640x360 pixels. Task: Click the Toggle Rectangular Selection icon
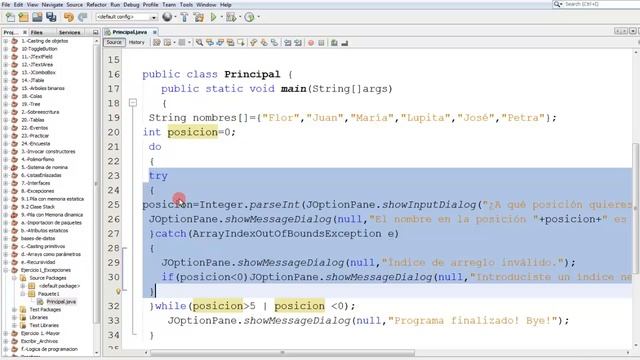point(241,42)
